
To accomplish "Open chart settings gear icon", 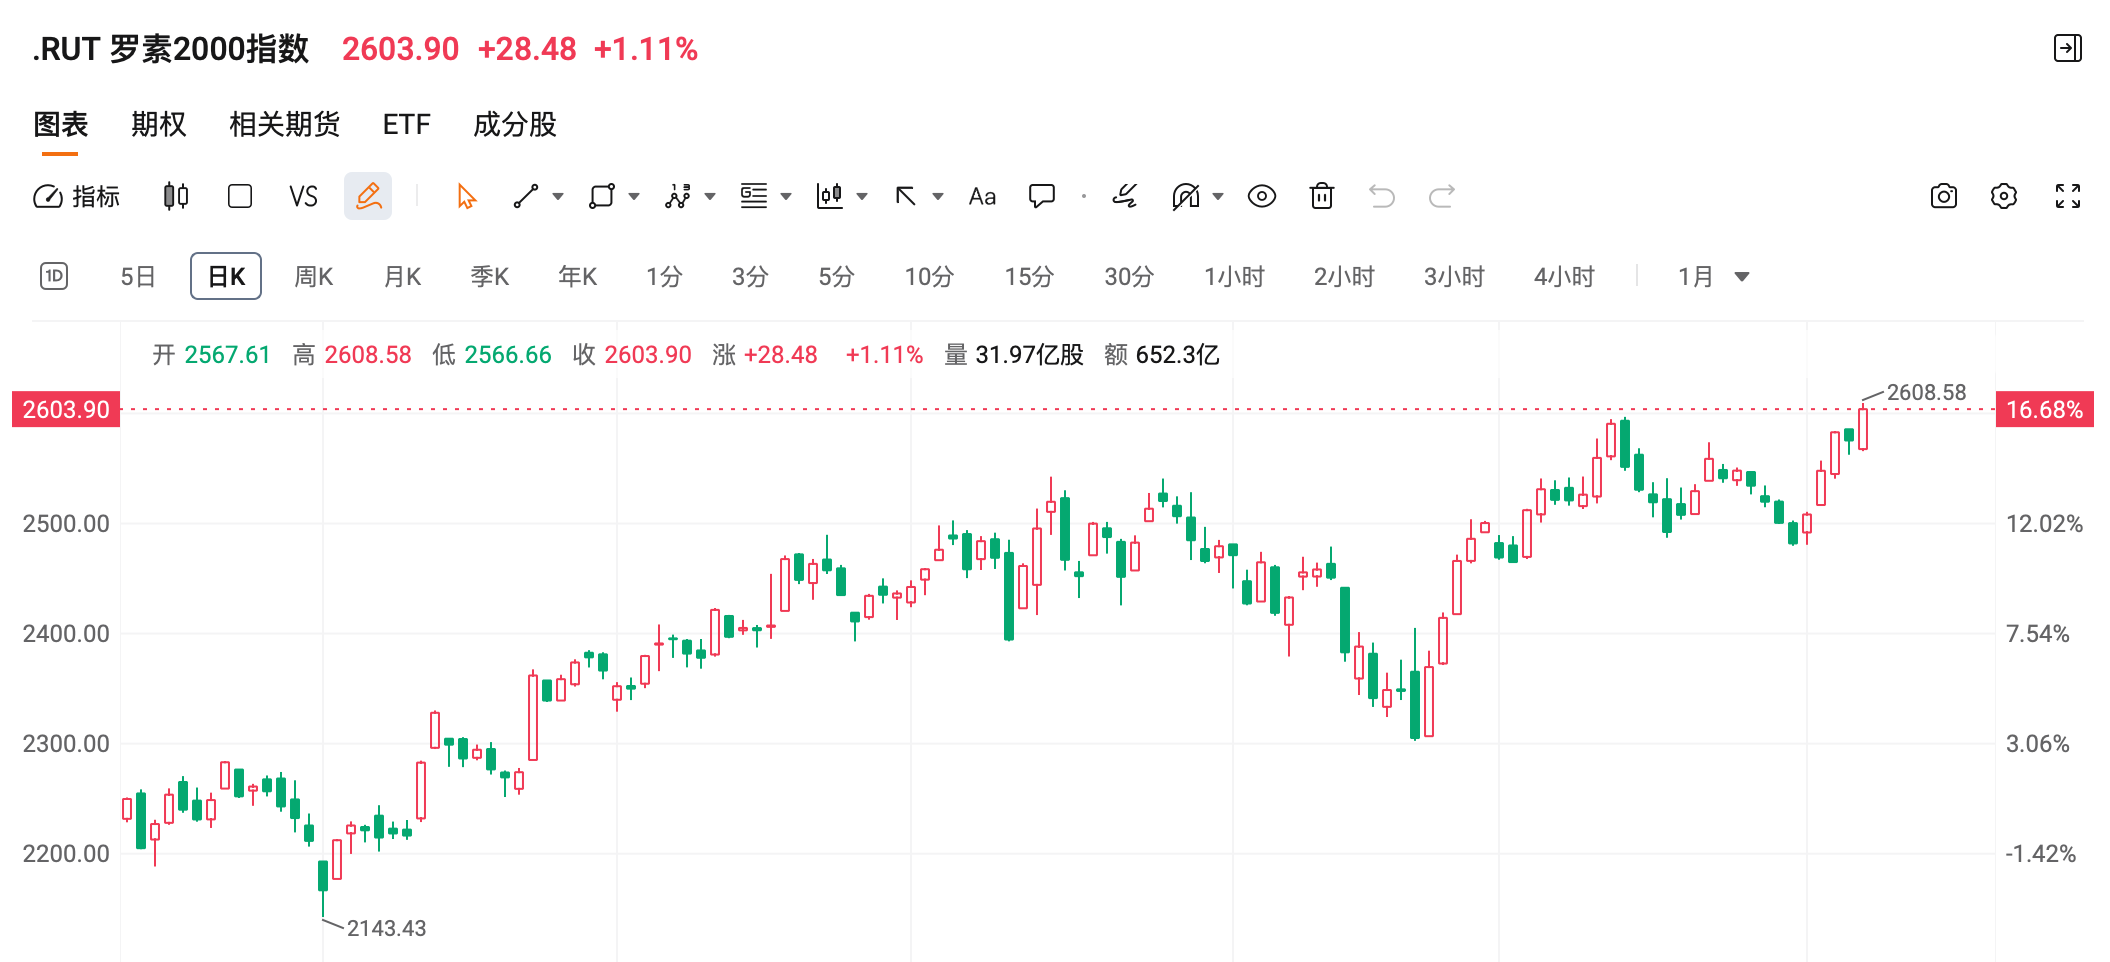I will (x=2004, y=196).
